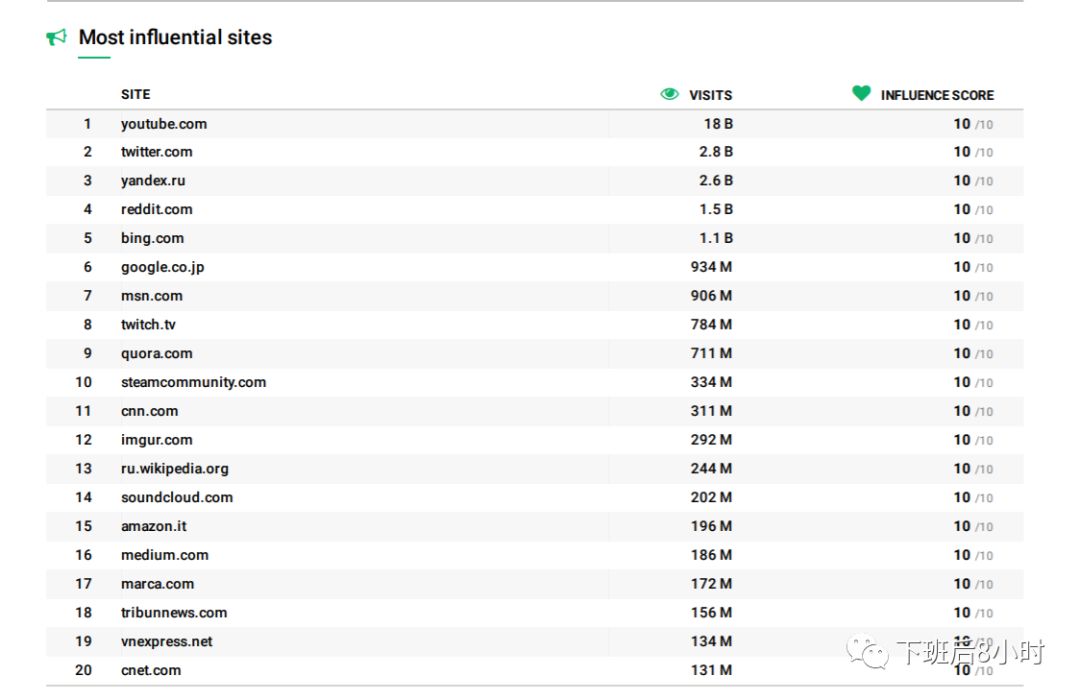Click google.co.jp in the table
Image resolution: width=1080 pixels, height=700 pixels.
[163, 267]
